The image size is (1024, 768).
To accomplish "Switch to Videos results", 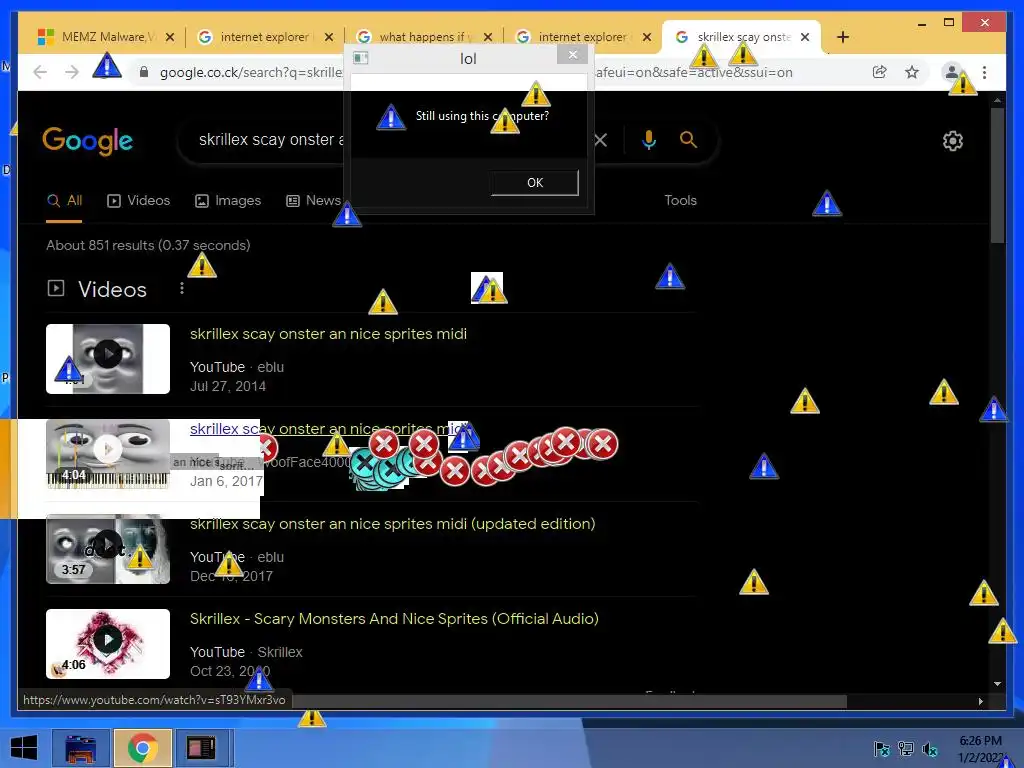I will (138, 201).
